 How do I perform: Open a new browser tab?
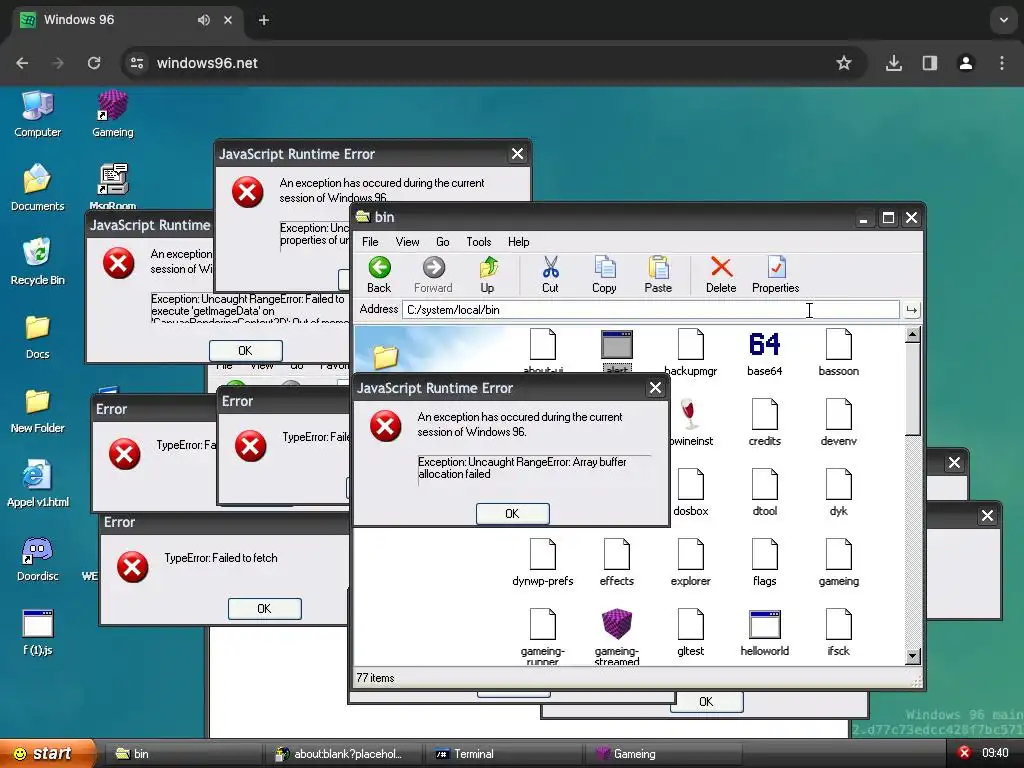click(263, 20)
